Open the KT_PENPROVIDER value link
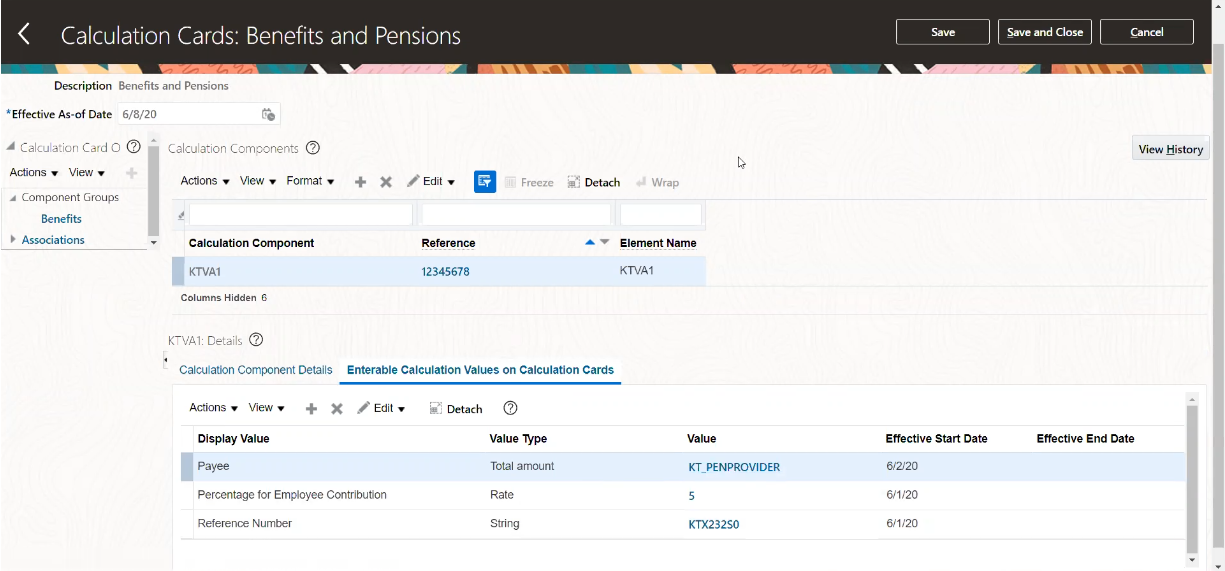Viewport: 1225px width, 571px height. pyautogui.click(x=734, y=467)
